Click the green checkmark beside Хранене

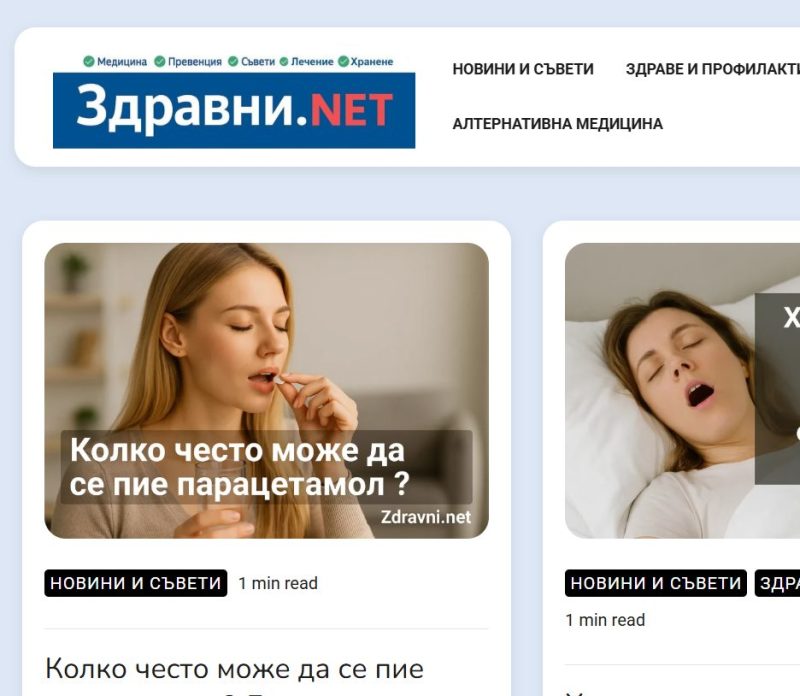343,62
